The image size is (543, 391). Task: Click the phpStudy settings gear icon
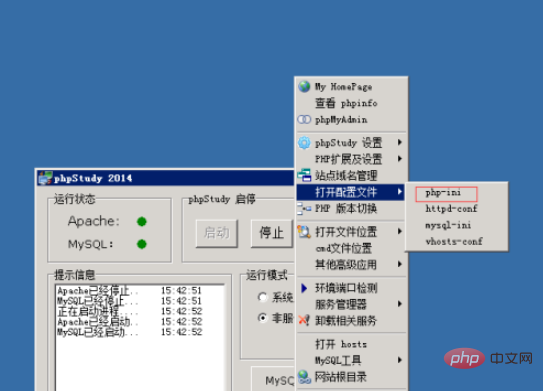pyautogui.click(x=304, y=143)
